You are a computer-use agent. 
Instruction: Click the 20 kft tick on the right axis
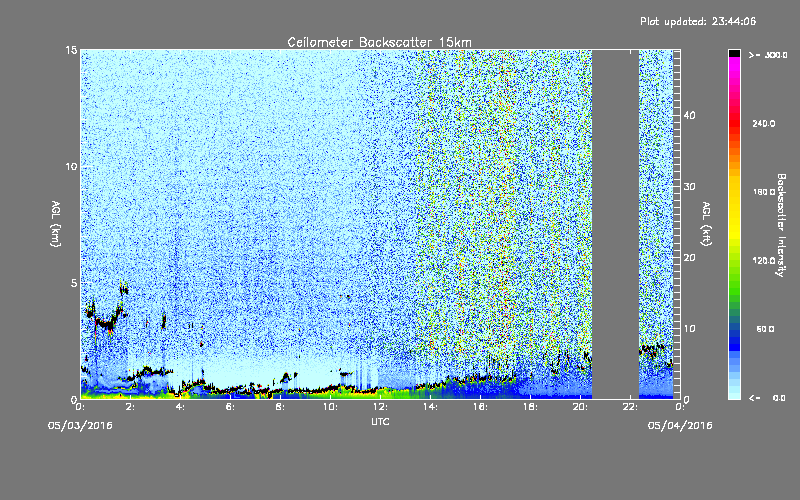tap(689, 258)
